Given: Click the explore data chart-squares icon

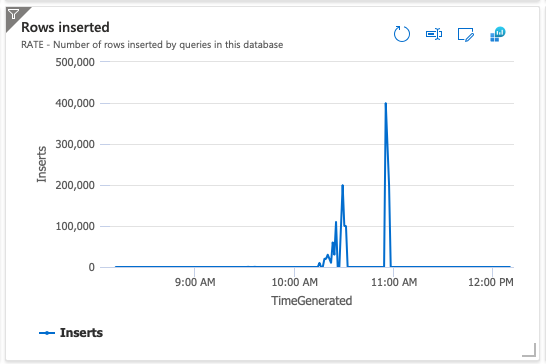Looking at the screenshot, I should click(x=498, y=34).
